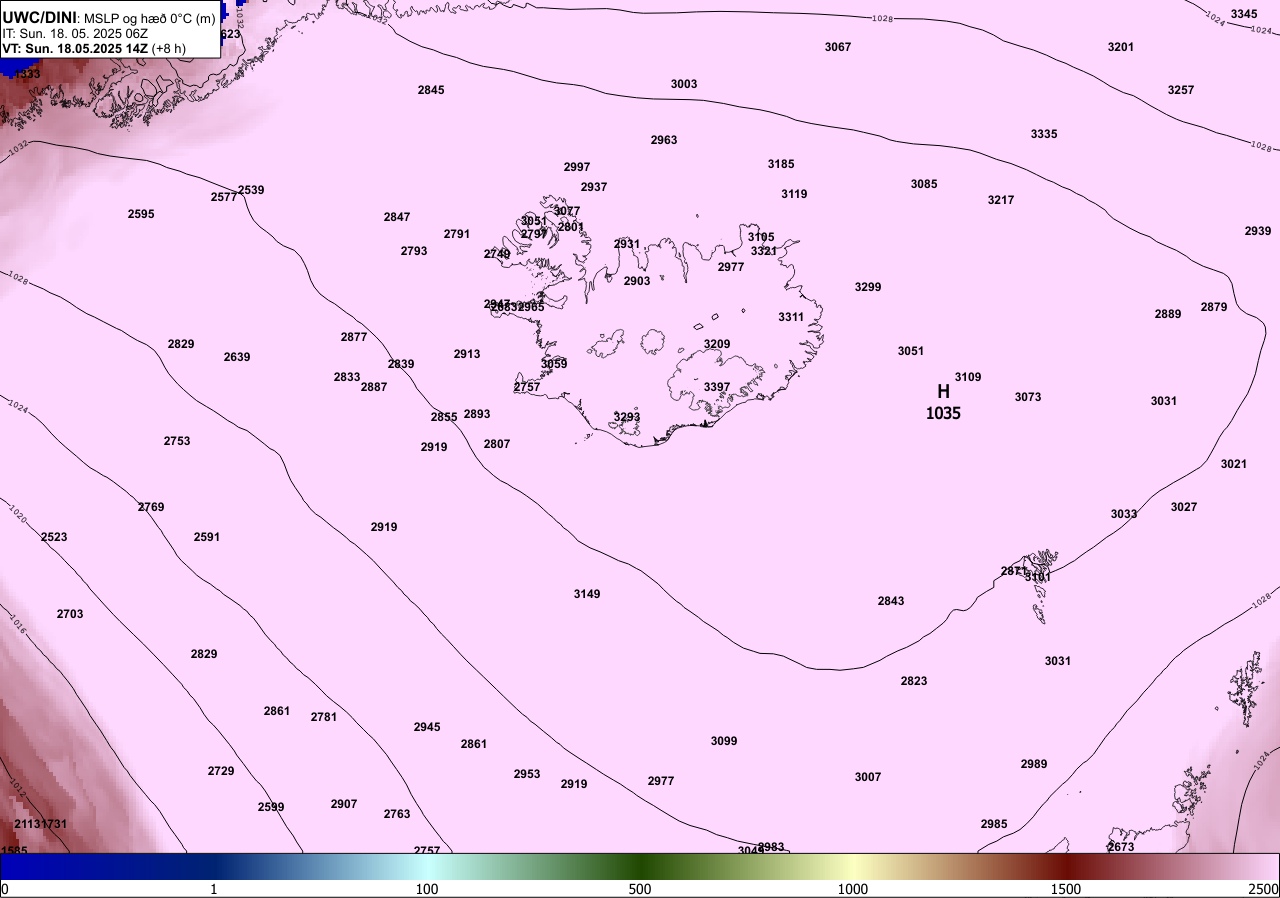Select the 3007 height label

point(868,777)
